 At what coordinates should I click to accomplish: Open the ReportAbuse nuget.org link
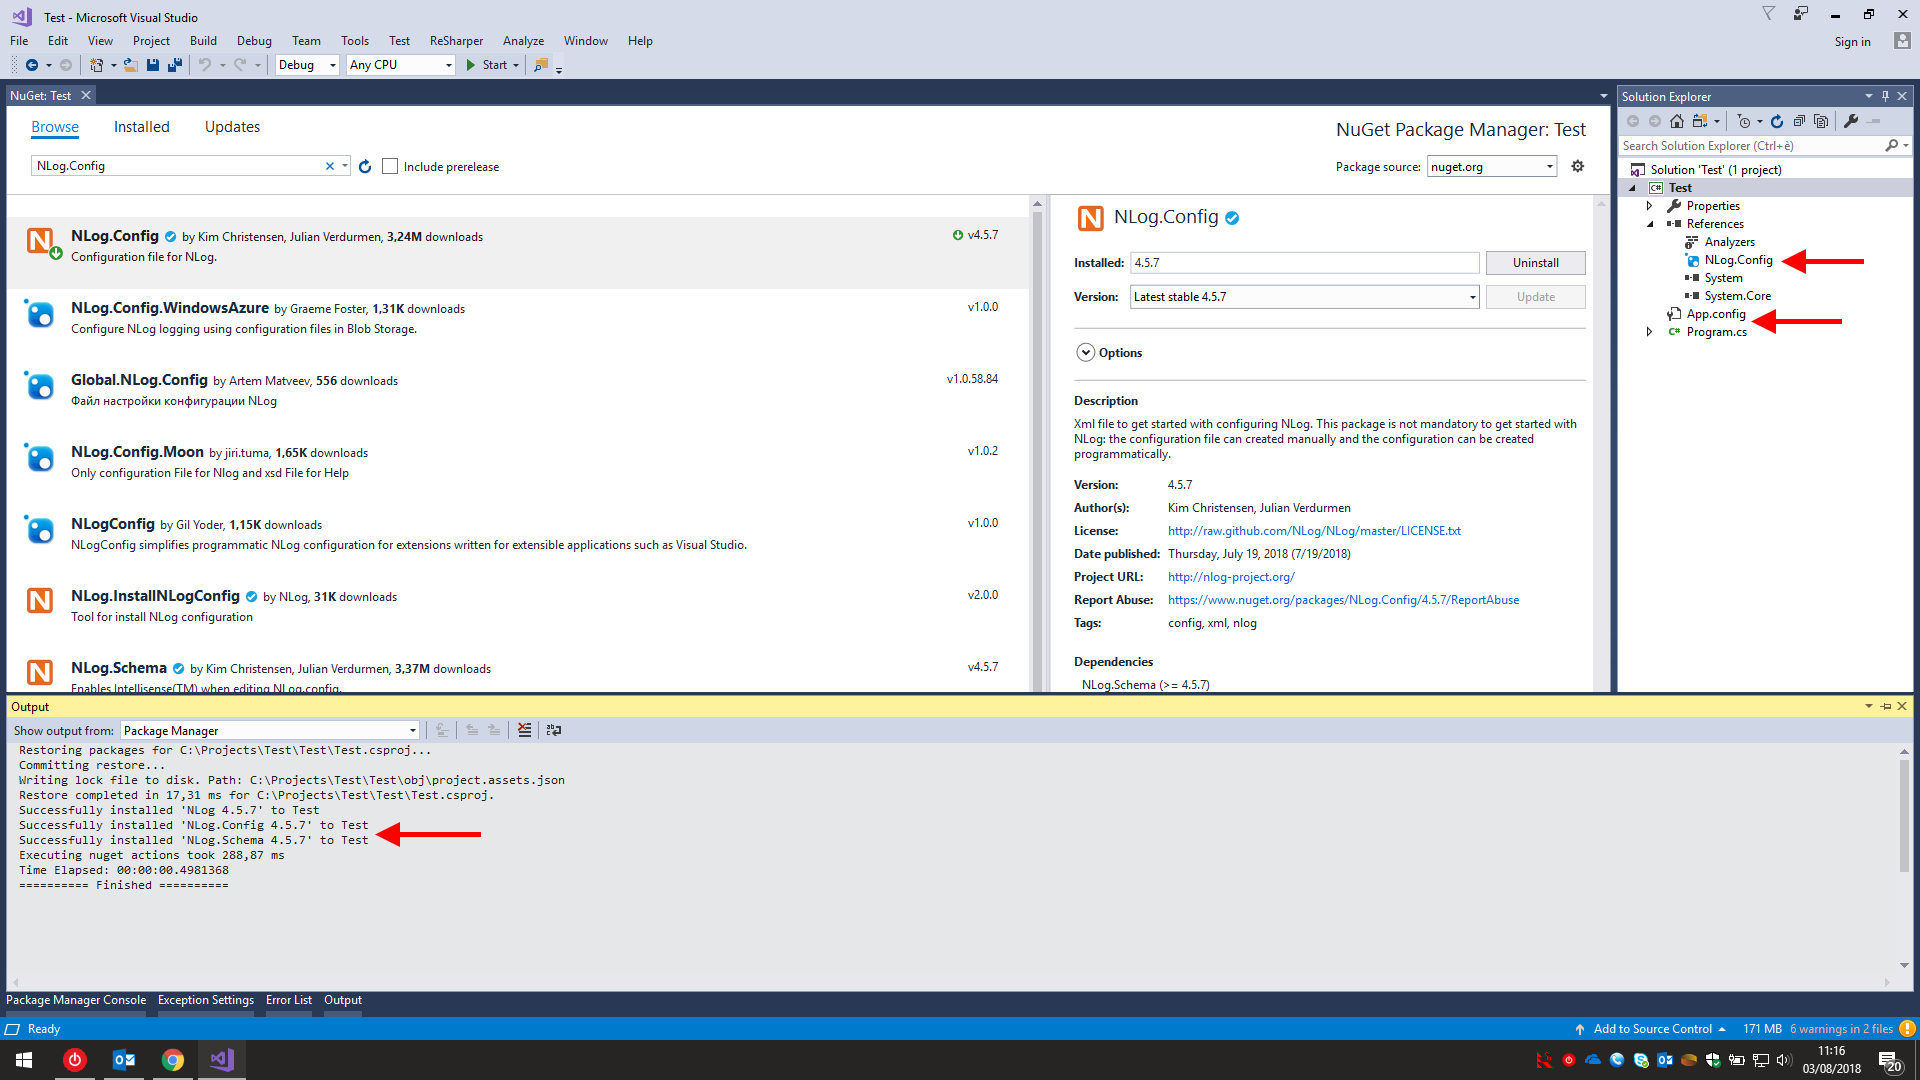tap(1343, 600)
